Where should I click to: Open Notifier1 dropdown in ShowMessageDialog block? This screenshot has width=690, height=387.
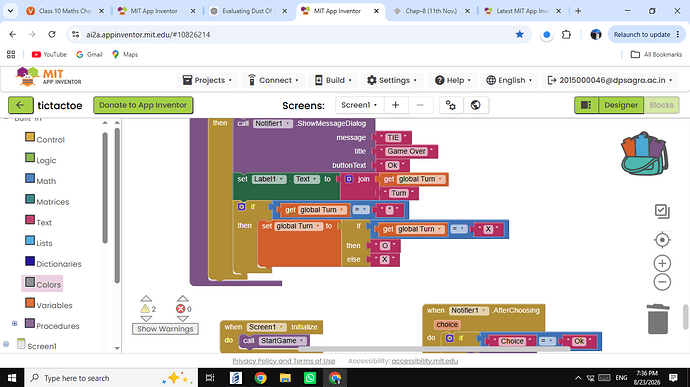[273, 124]
